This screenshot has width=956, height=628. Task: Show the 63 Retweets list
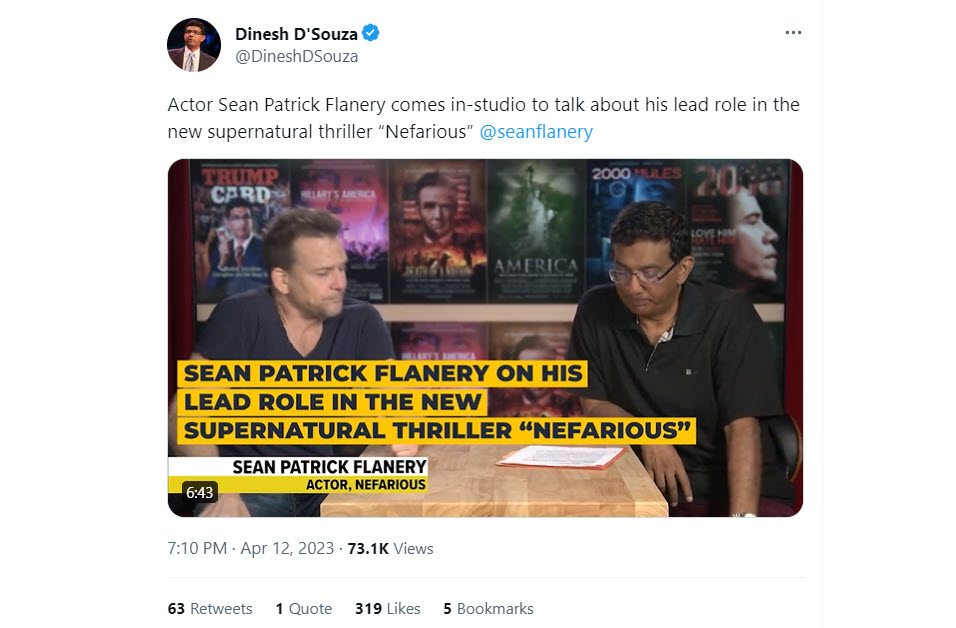(x=210, y=608)
